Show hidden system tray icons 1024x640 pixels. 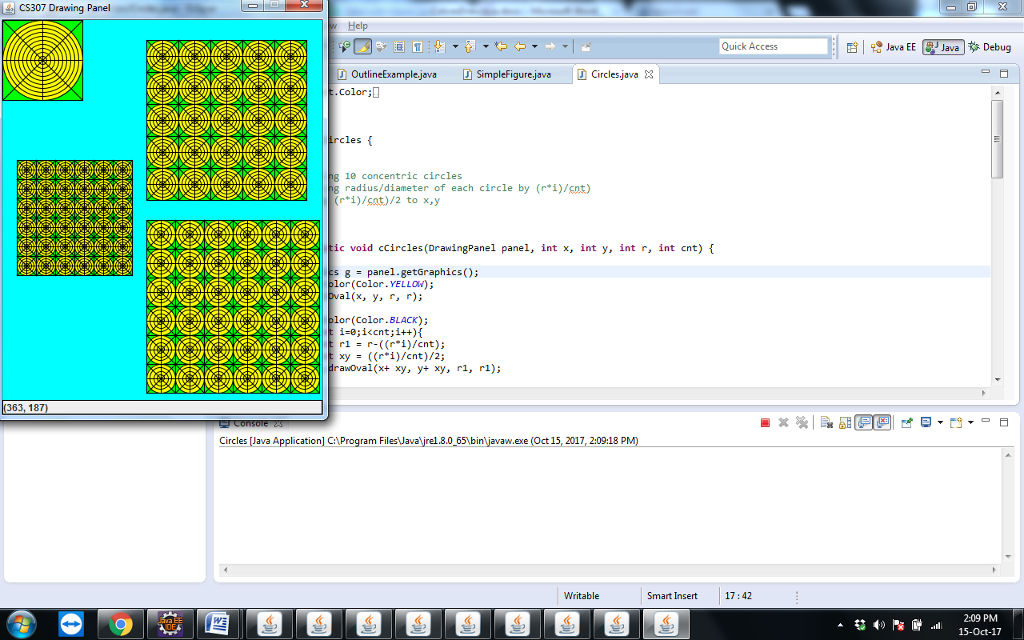pyautogui.click(x=840, y=625)
